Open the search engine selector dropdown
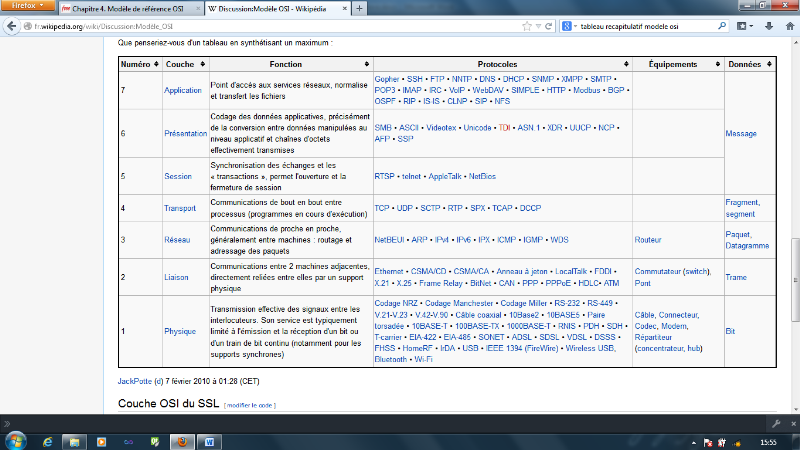This screenshot has width=800, height=450. coord(569,26)
